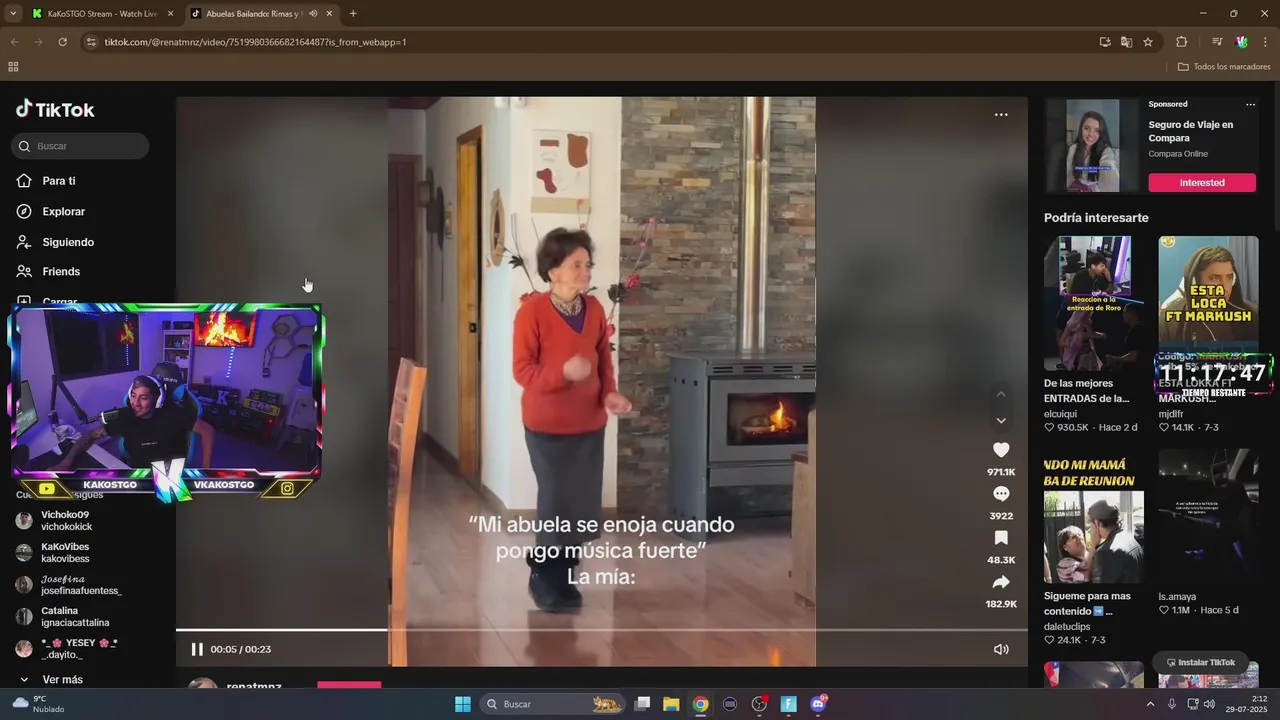Click the elcuiqui username

coord(1062,412)
